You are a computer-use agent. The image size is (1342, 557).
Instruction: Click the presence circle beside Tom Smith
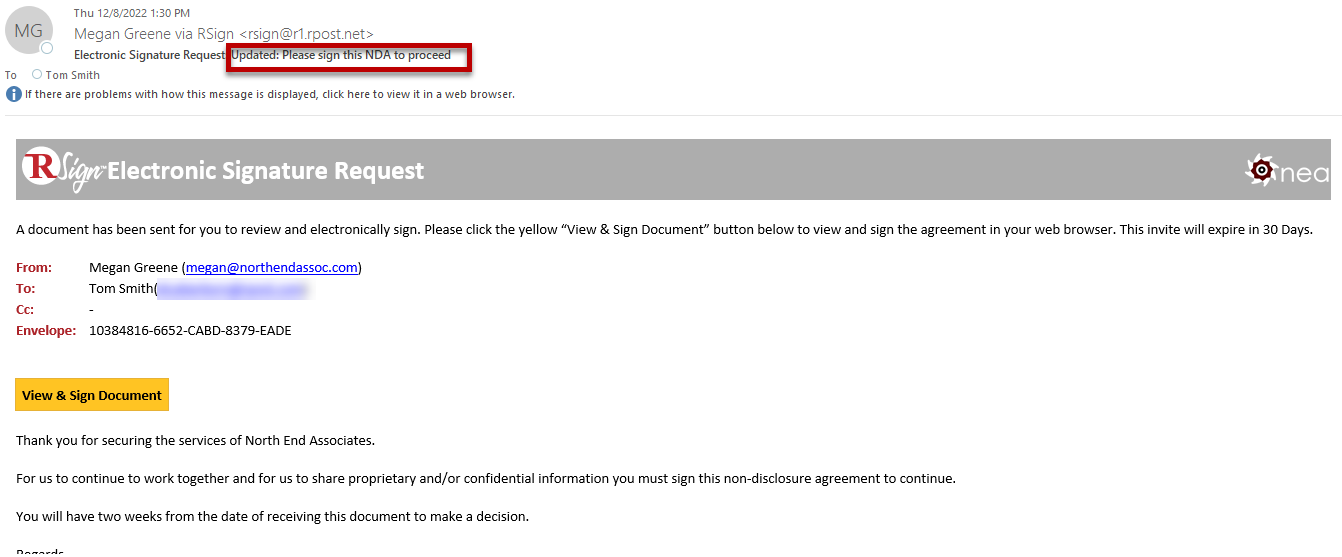pos(37,75)
